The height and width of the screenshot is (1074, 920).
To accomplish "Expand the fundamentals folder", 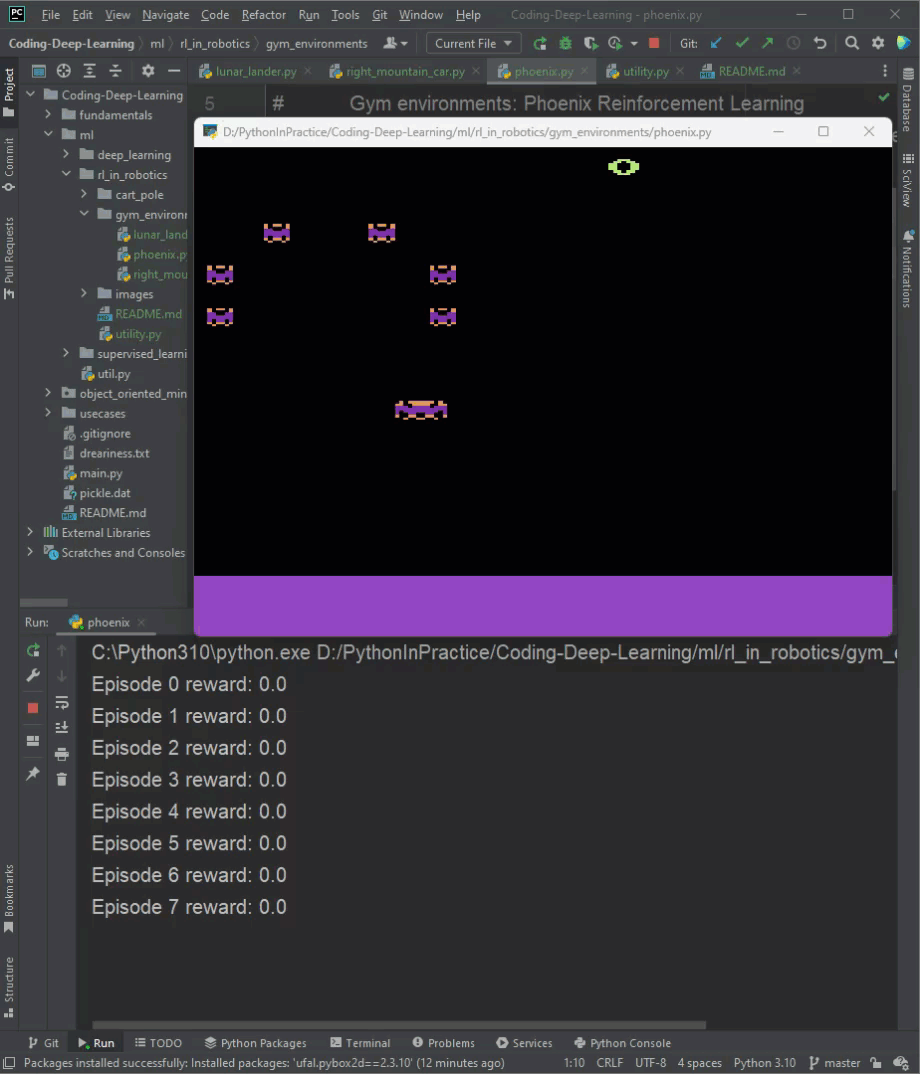I will coord(48,114).
